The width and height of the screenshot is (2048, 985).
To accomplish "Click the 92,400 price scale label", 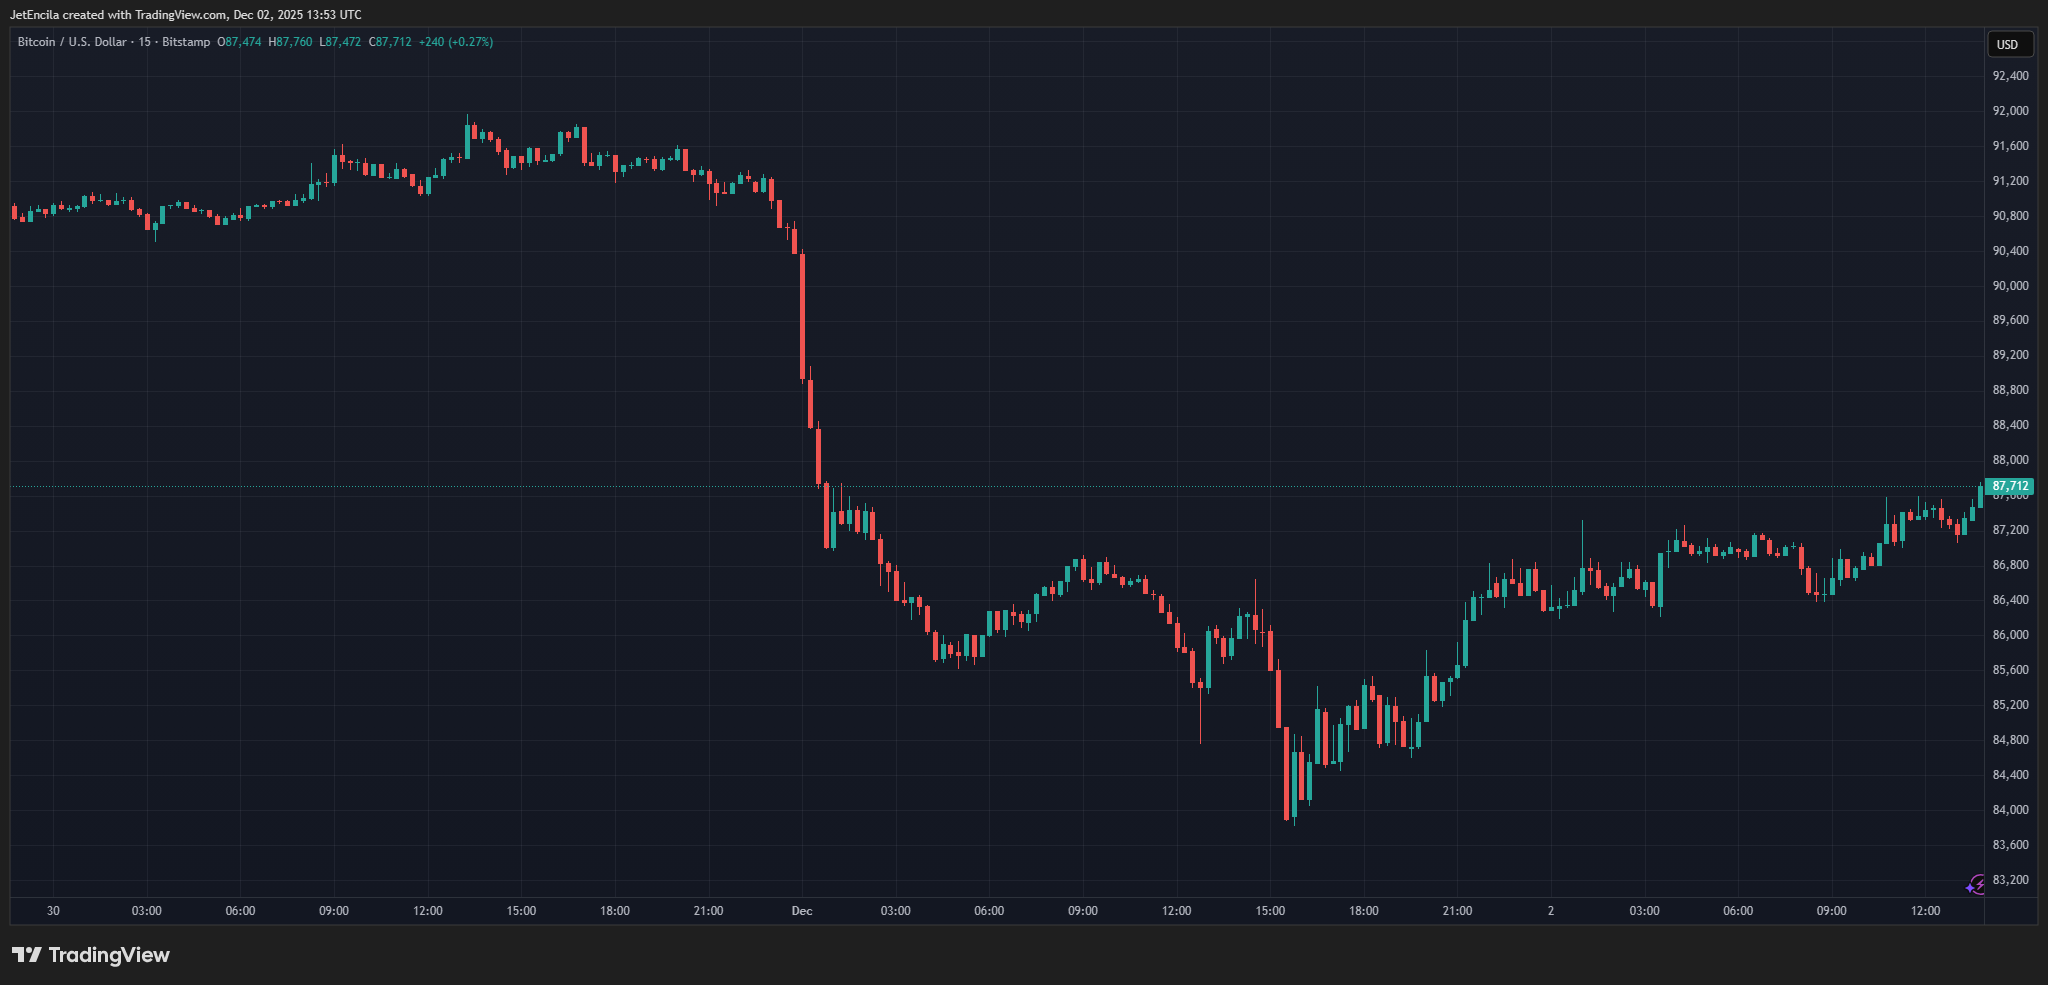I will (x=2010, y=76).
